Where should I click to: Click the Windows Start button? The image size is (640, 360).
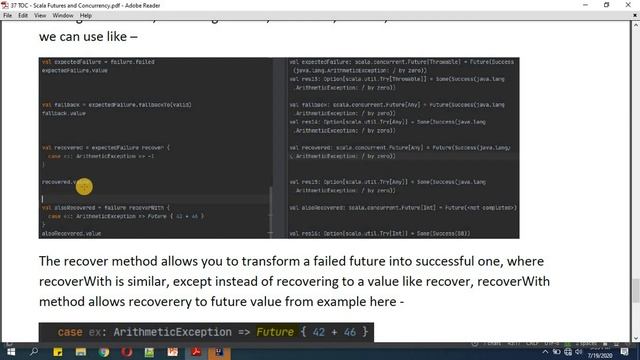pos(11,352)
